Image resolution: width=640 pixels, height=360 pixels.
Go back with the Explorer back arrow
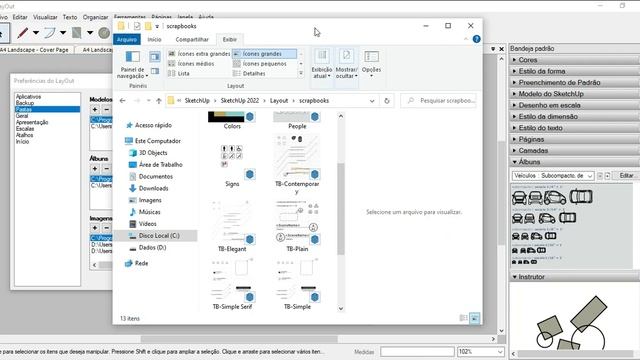pyautogui.click(x=122, y=100)
